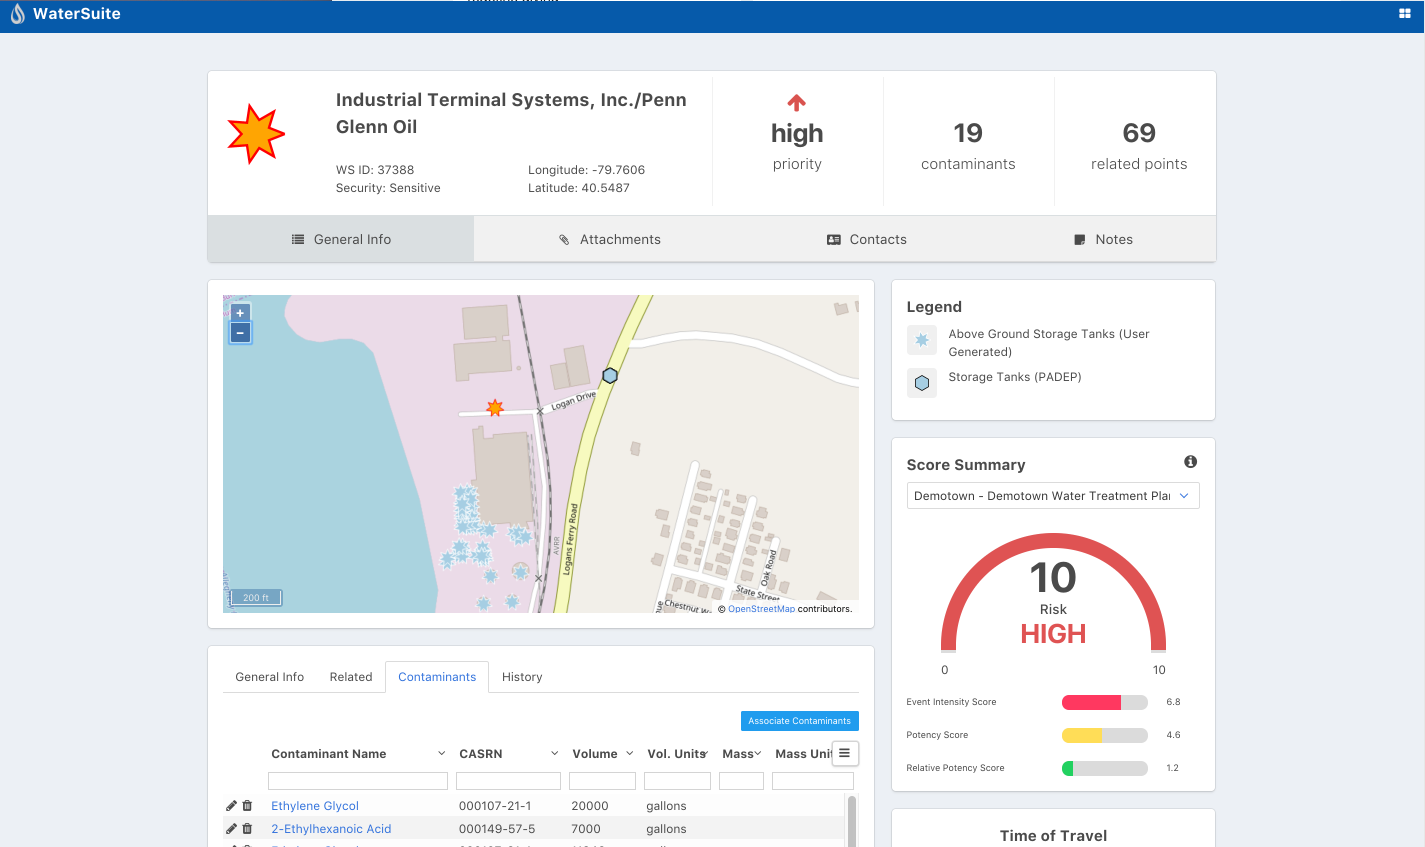Image resolution: width=1425 pixels, height=847 pixels.
Task: Switch to top General Info tab
Action: pos(341,239)
